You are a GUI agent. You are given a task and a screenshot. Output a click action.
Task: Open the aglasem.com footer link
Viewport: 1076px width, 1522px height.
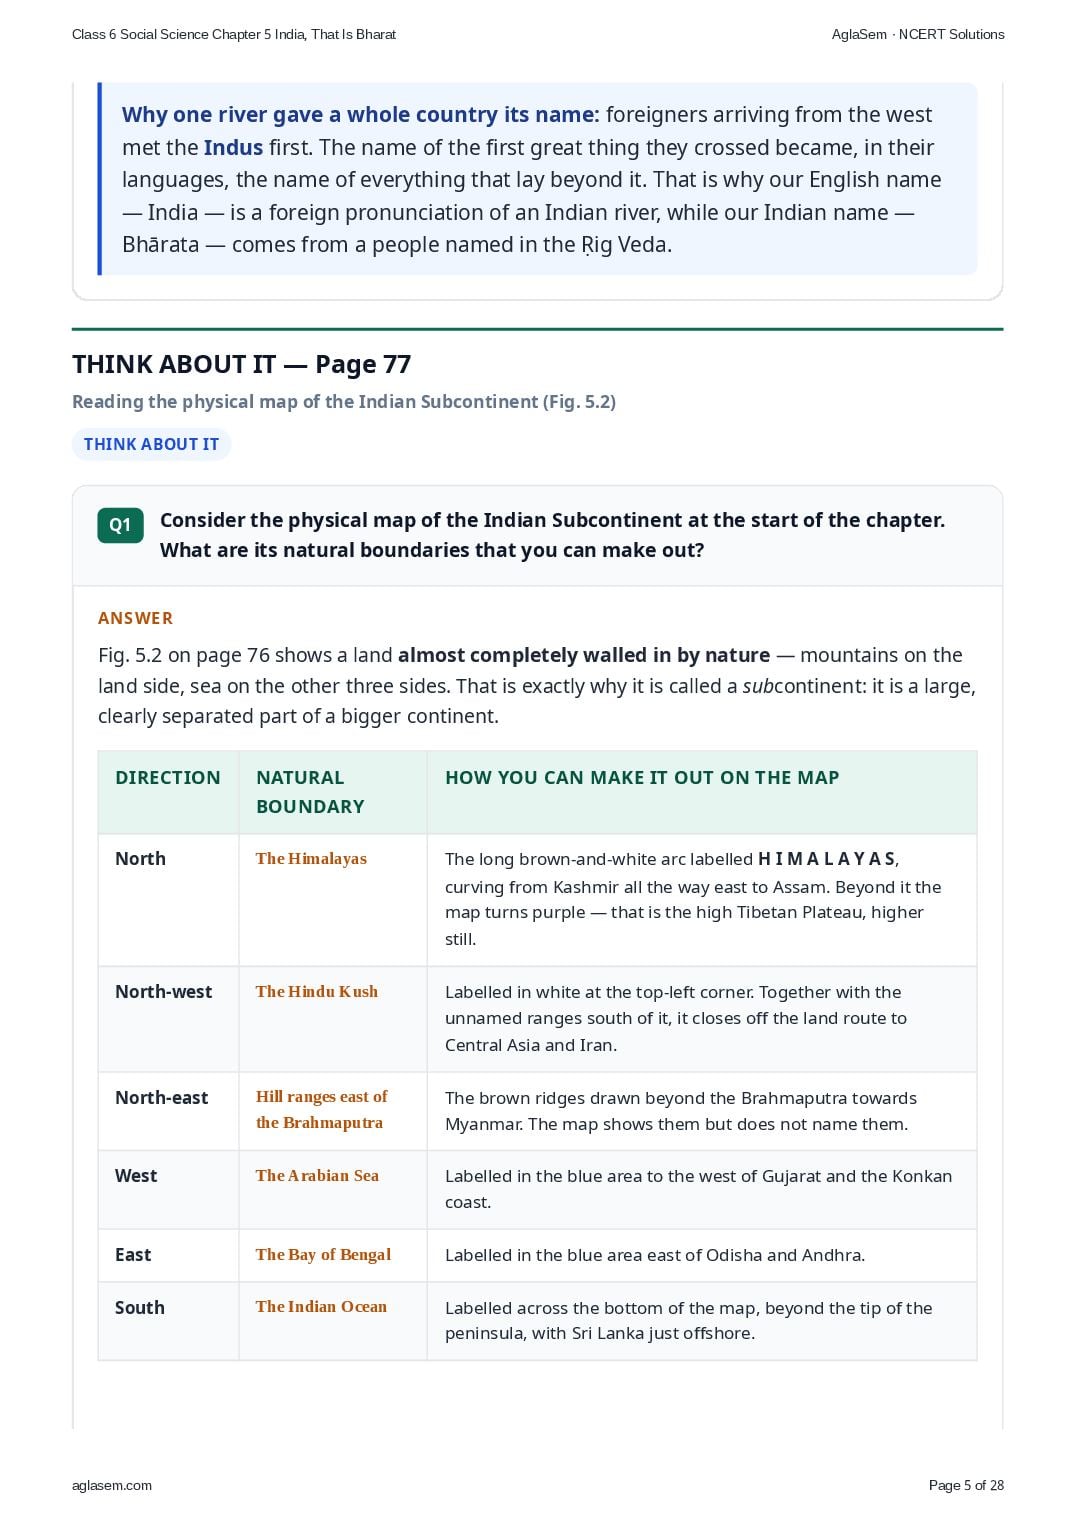pyautogui.click(x=112, y=1485)
